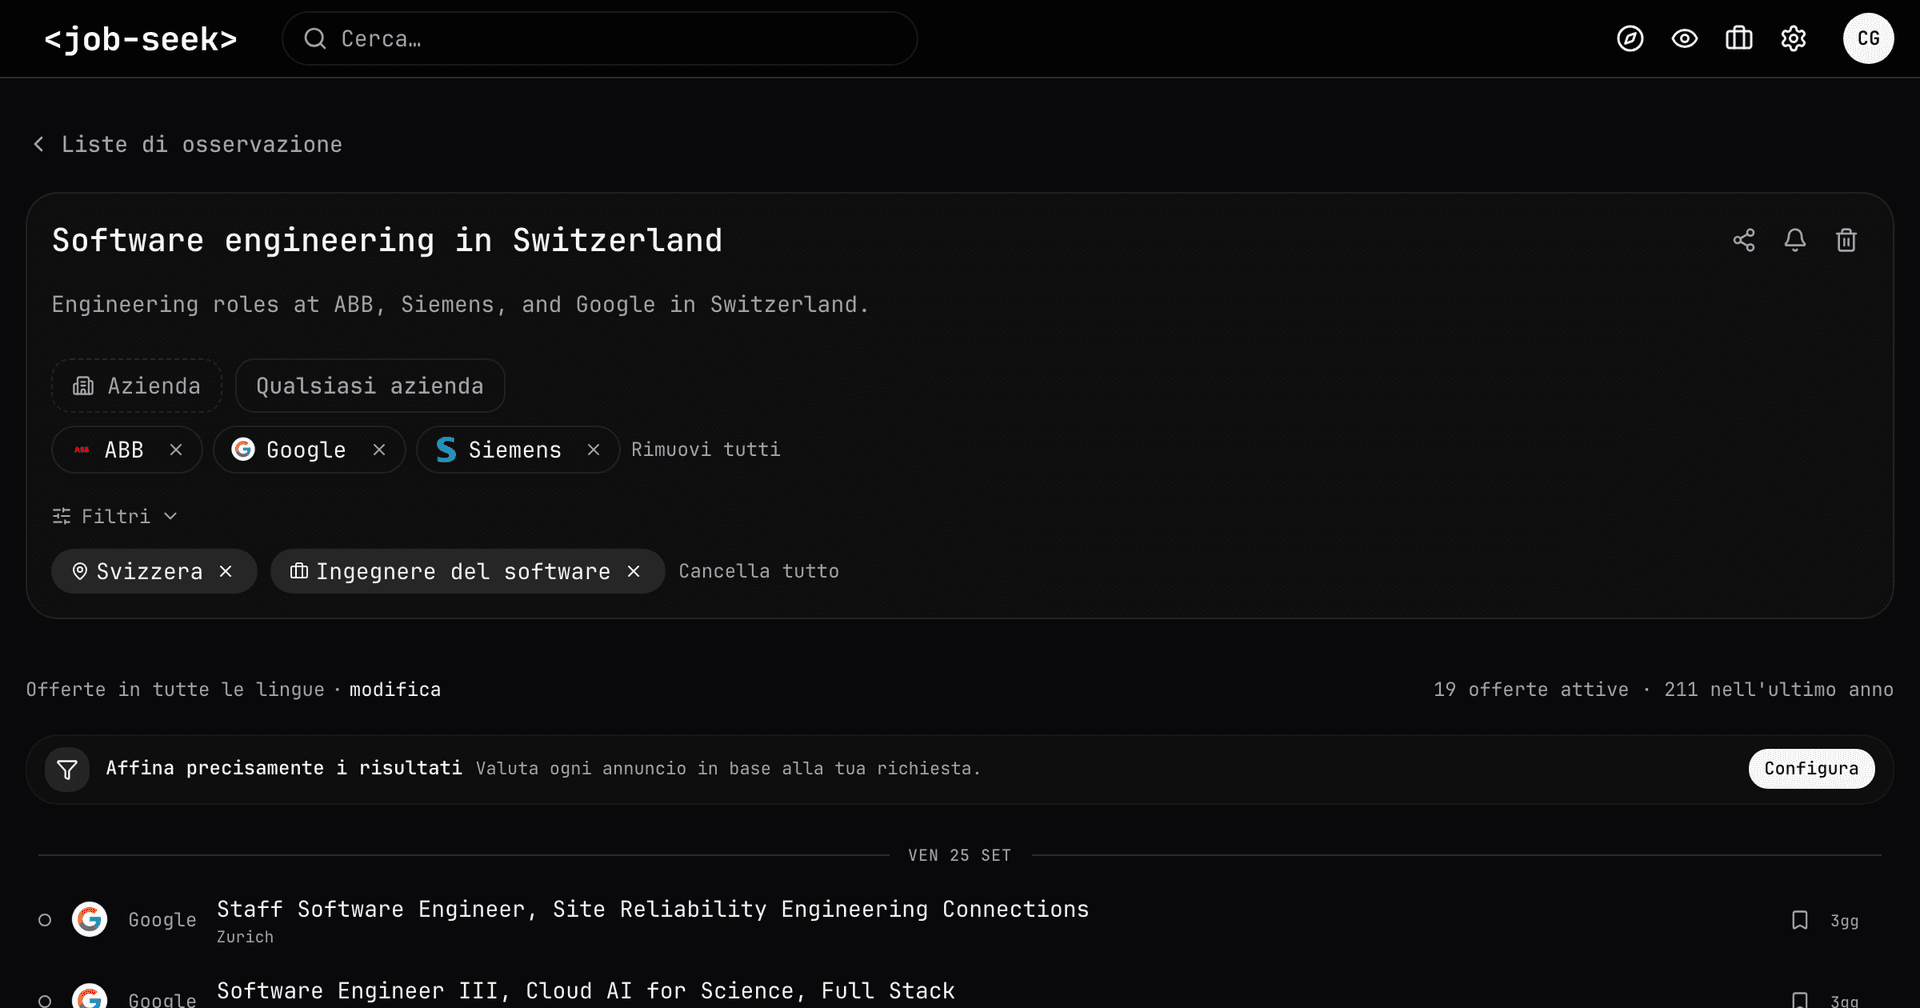Image resolution: width=1920 pixels, height=1008 pixels.
Task: Select the Azienda tab
Action: pos(137,386)
